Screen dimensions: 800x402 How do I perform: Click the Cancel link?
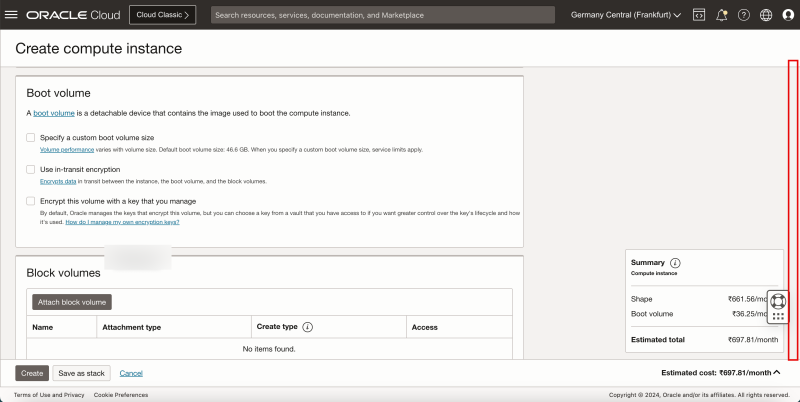tap(131, 373)
